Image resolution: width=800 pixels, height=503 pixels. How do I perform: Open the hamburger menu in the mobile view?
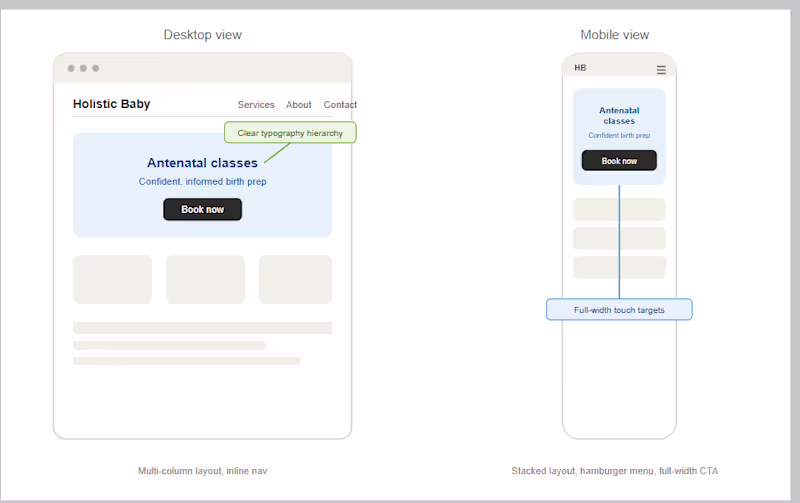pyautogui.click(x=661, y=70)
